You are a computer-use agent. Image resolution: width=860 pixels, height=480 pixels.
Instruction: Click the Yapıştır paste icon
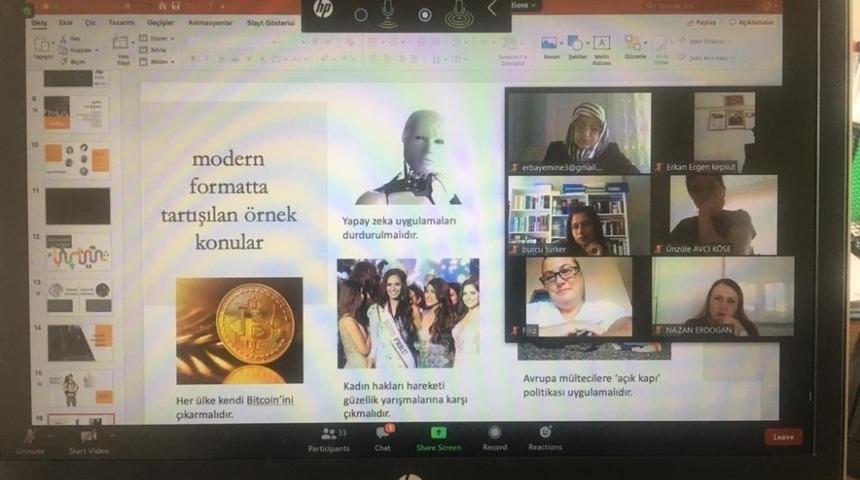coord(42,45)
